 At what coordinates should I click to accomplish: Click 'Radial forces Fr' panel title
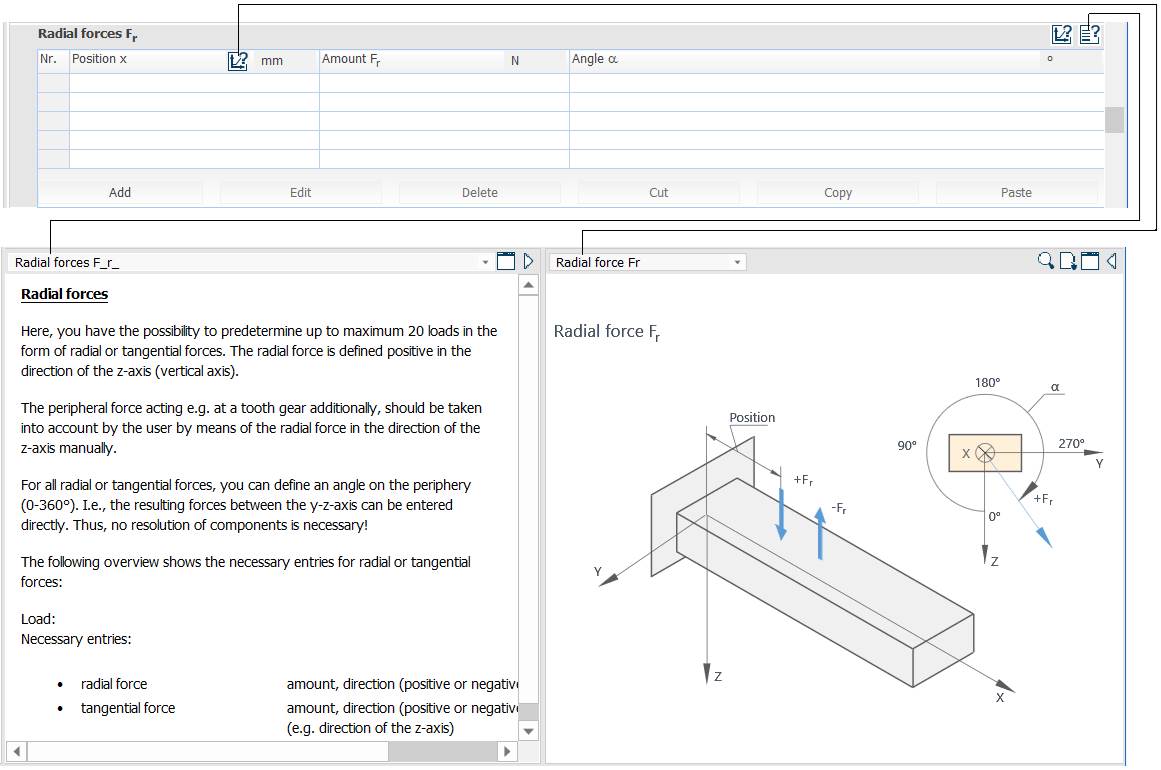pos(87,34)
